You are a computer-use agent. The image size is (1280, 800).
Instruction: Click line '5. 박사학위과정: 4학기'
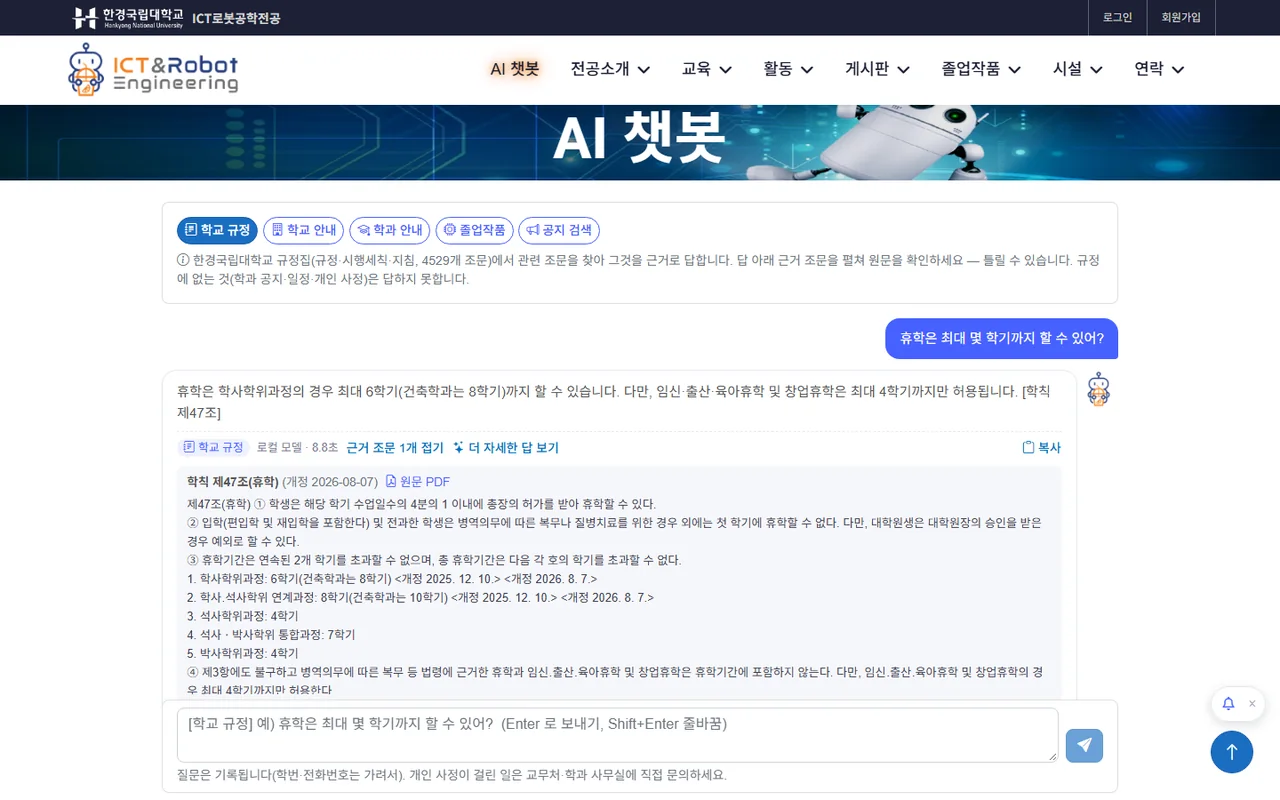[243, 653]
